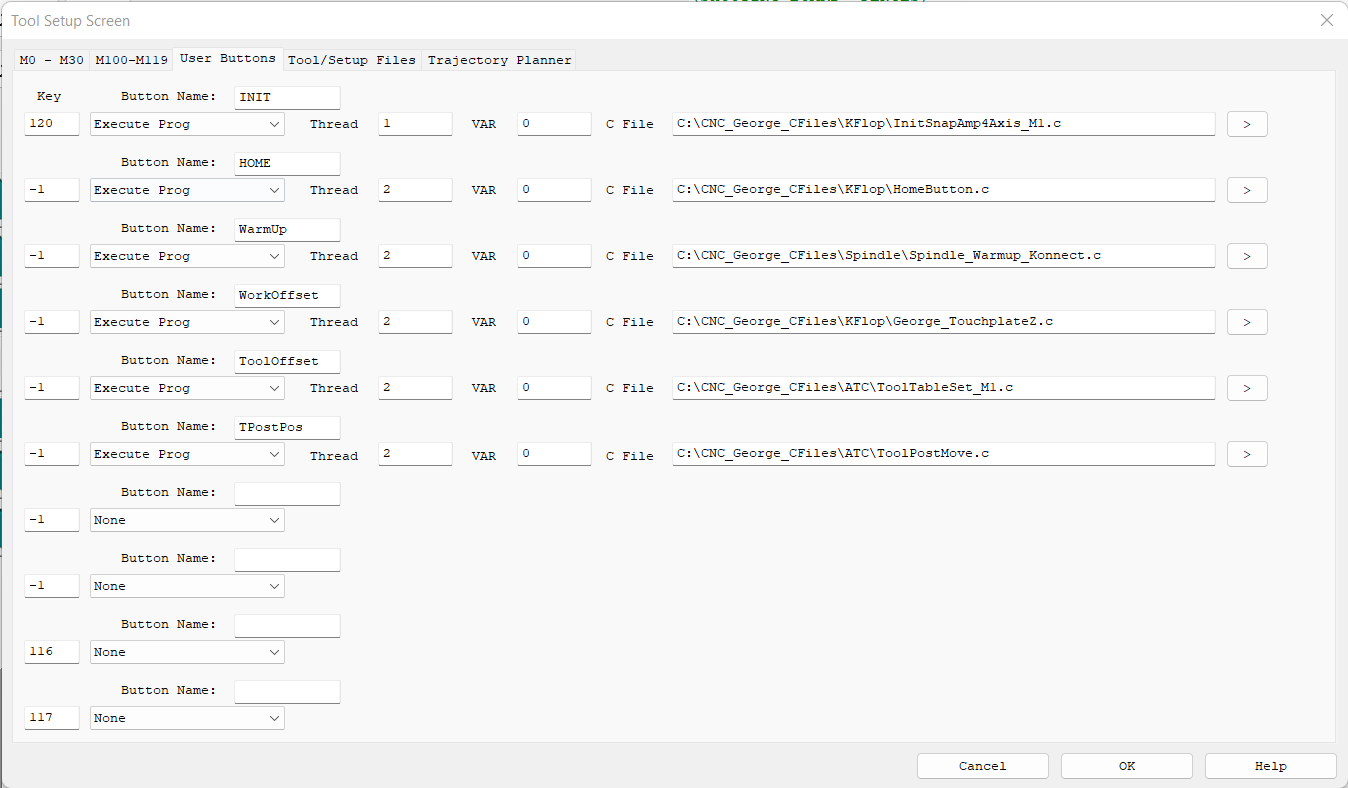Open Help for tool setup
Viewport: 1348px width, 788px height.
click(x=1270, y=766)
